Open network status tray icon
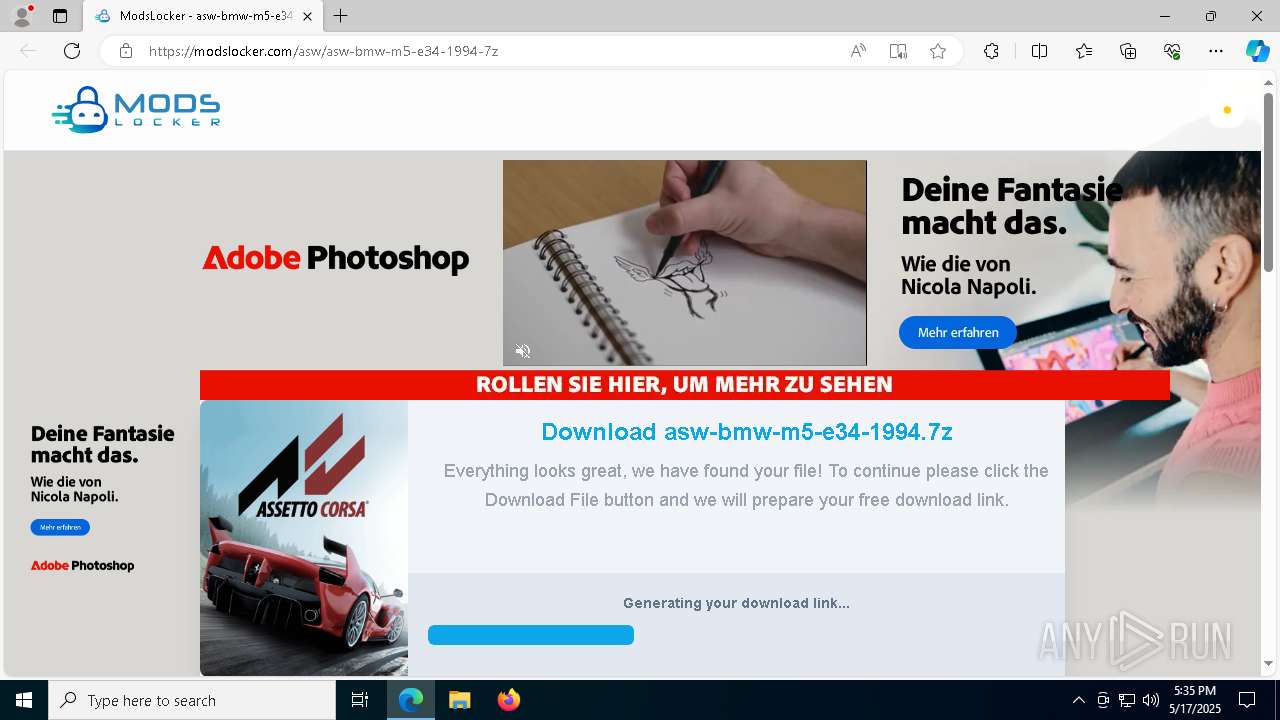Image resolution: width=1280 pixels, height=720 pixels. 1127,700
